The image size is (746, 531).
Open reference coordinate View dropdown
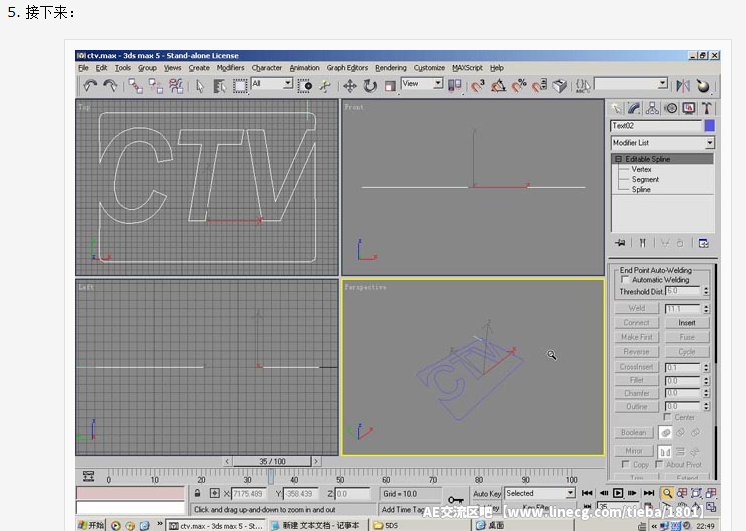tap(438, 83)
